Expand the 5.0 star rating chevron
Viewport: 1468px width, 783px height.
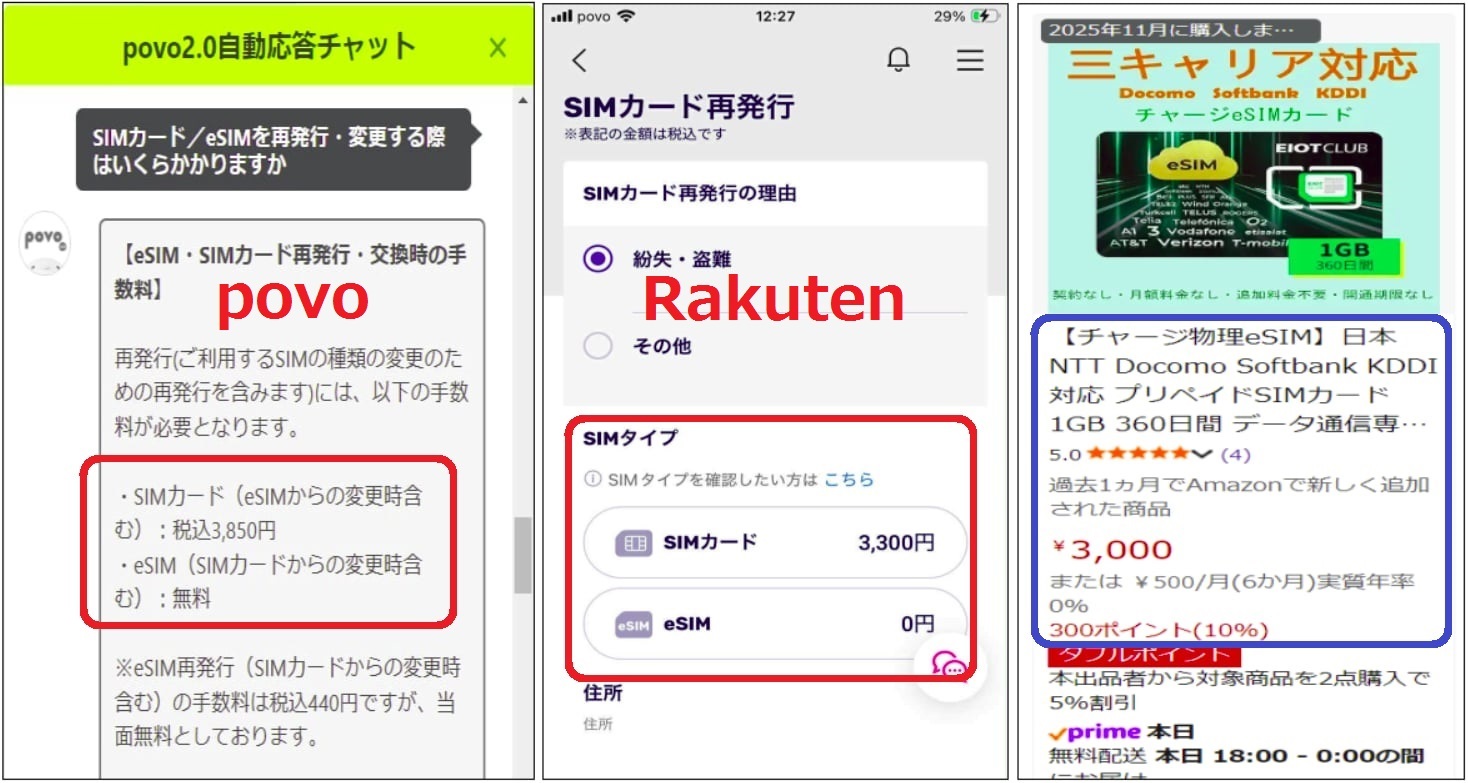click(x=1202, y=454)
